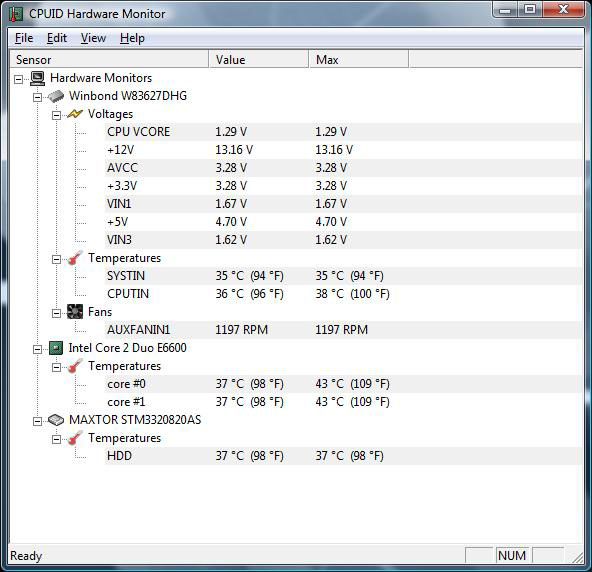Click the Intel Core 2 Duo processor icon
The height and width of the screenshot is (572, 592).
pyautogui.click(x=56, y=348)
